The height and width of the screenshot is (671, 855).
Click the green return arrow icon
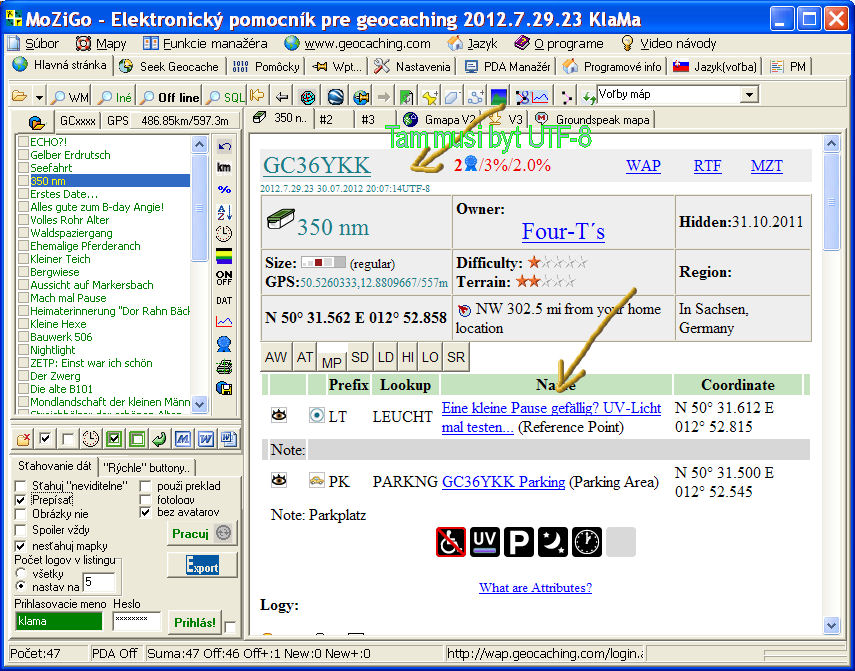[160, 438]
